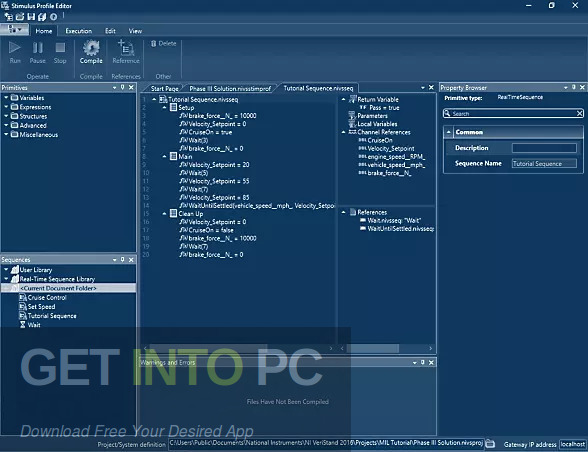The width and height of the screenshot is (588, 452).
Task: Expand the Variables primitives folder
Action: [x=6, y=98]
